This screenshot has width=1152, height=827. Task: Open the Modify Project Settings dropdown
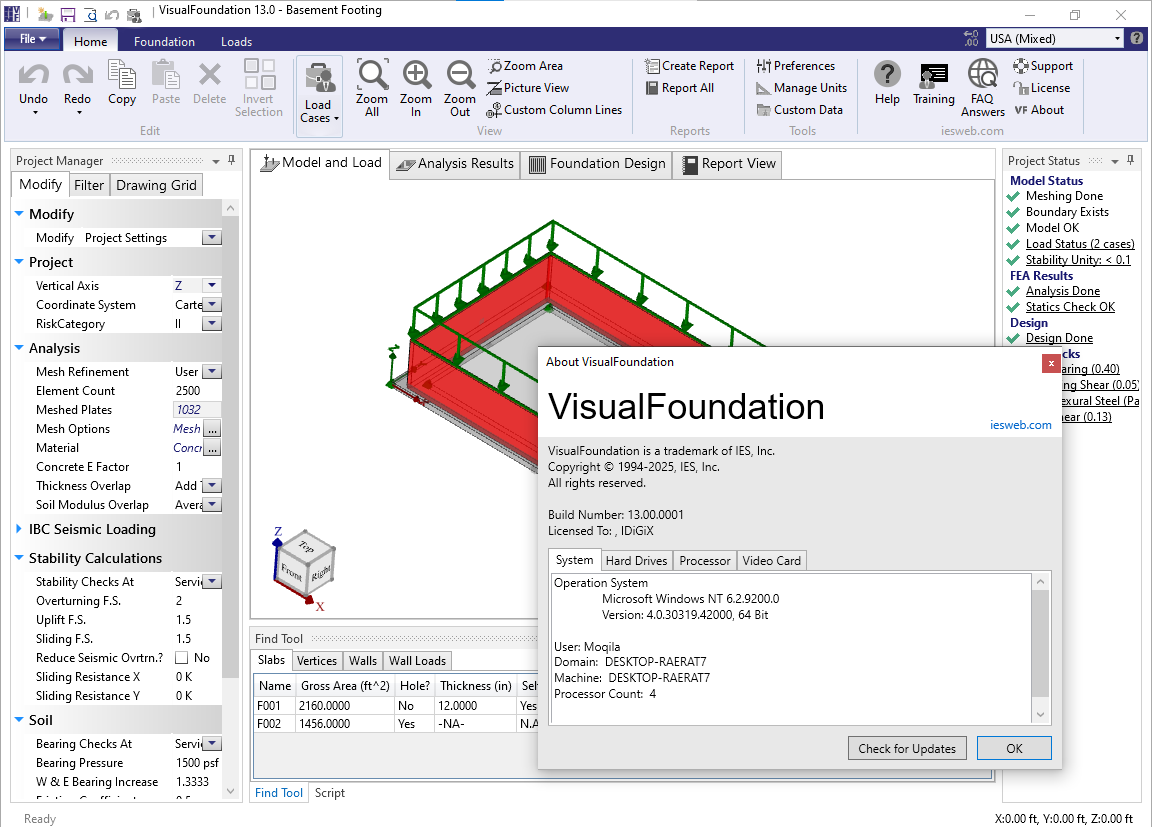click(212, 238)
